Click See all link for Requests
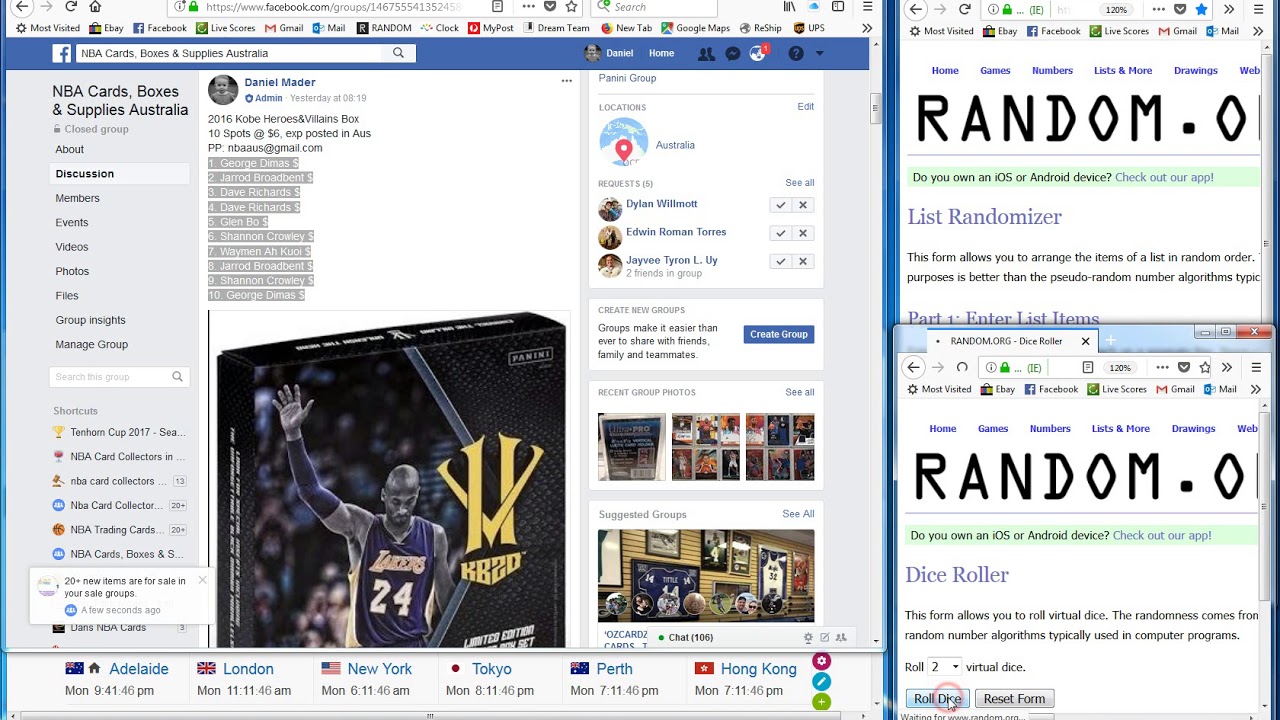 pos(799,183)
